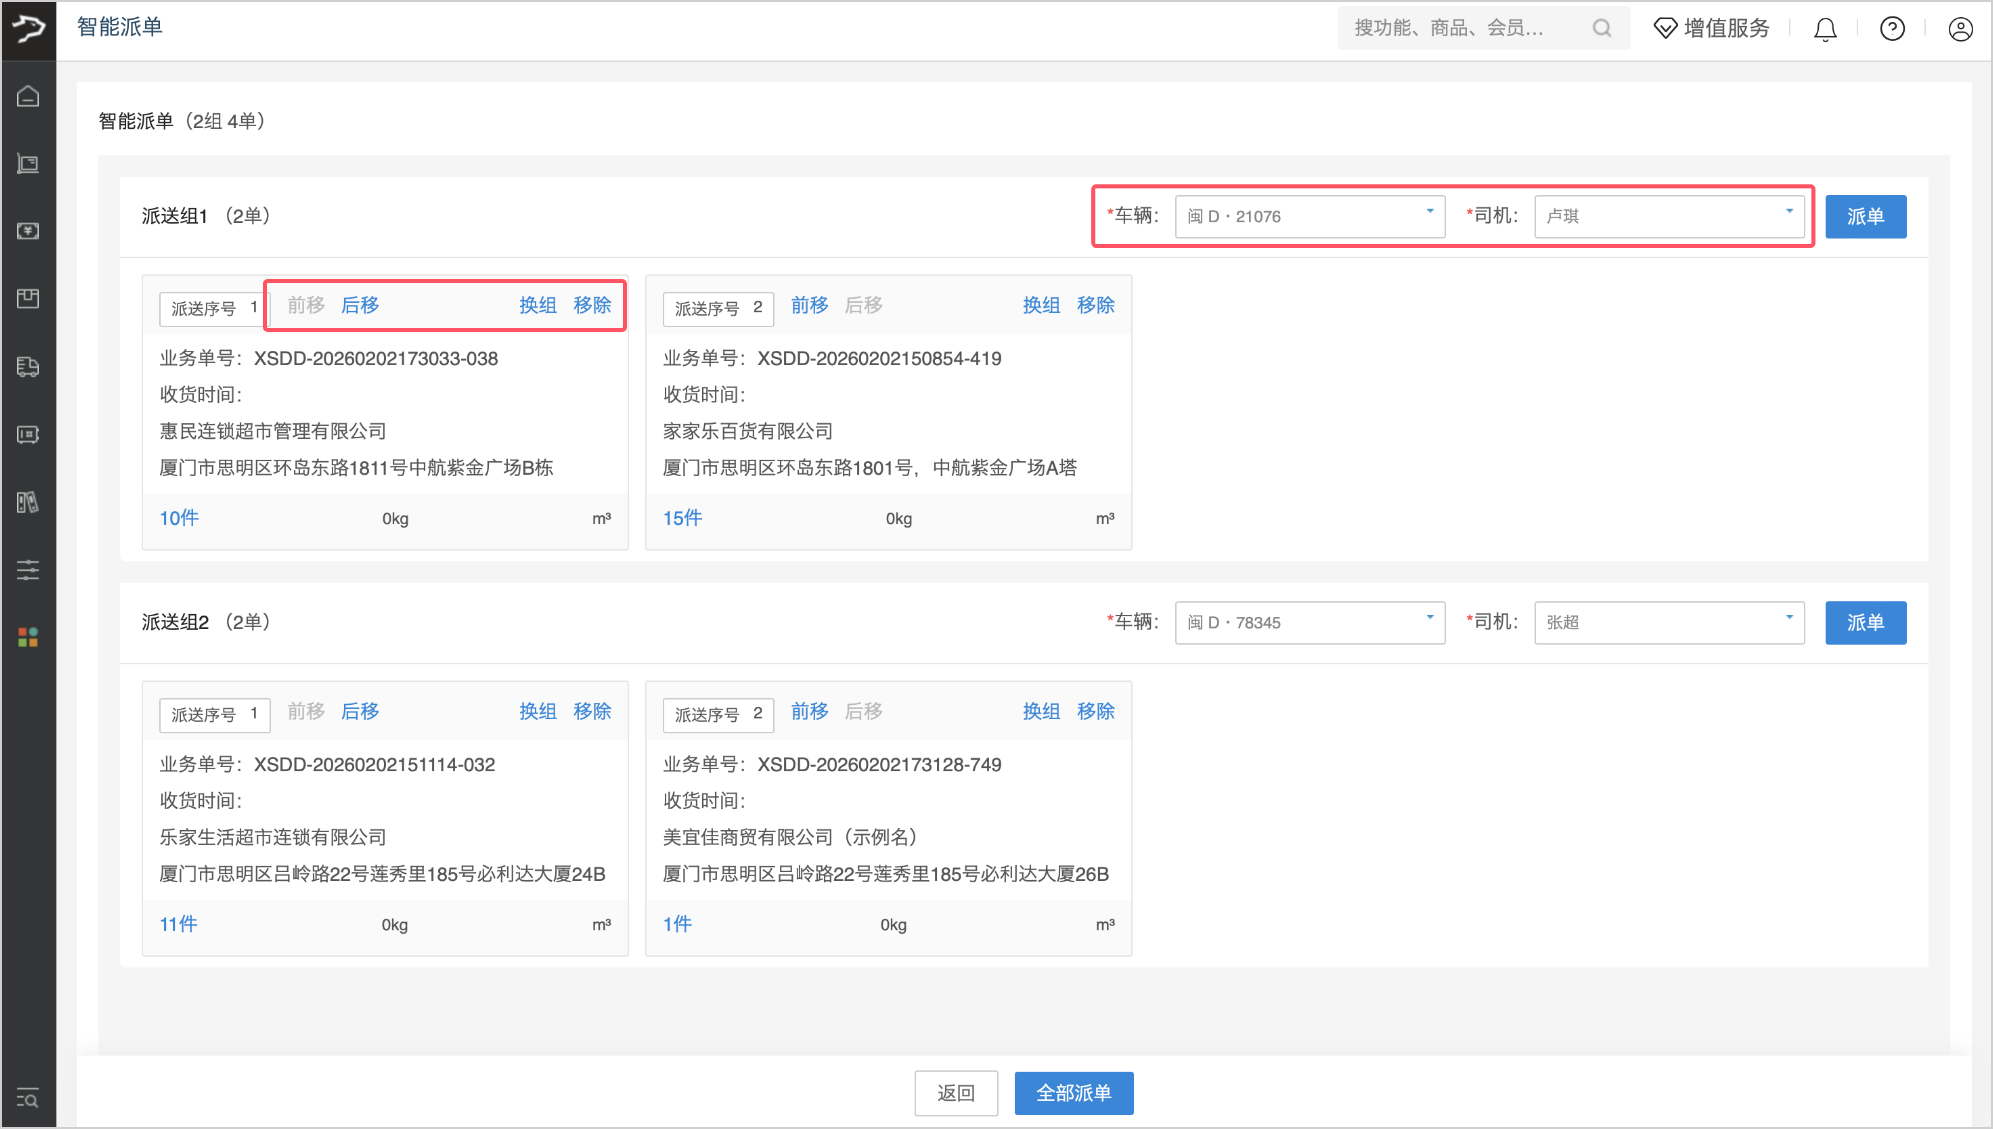This screenshot has width=1993, height=1130.
Task: Click the help question mark icon
Action: 1892,29
